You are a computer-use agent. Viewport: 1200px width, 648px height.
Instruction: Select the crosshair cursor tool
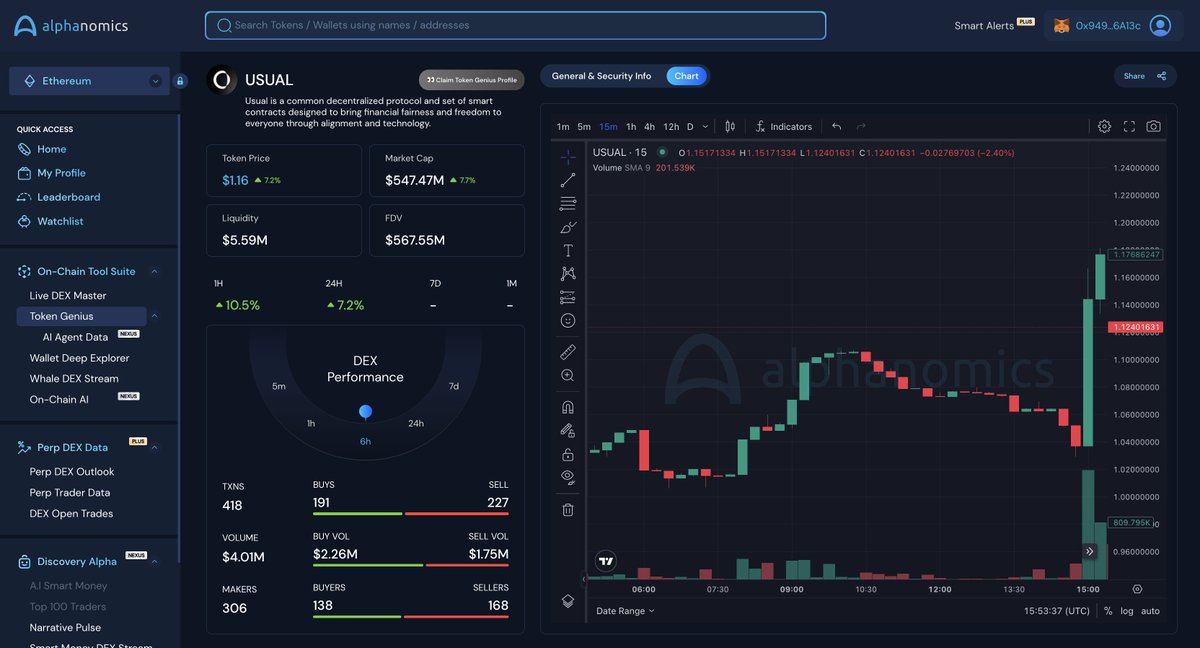click(x=568, y=157)
